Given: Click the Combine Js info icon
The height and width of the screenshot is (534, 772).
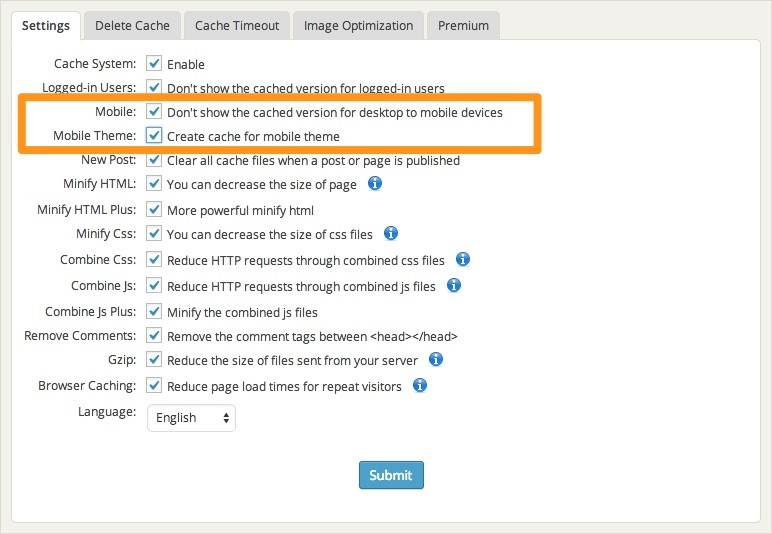Looking at the screenshot, I should coord(454,285).
